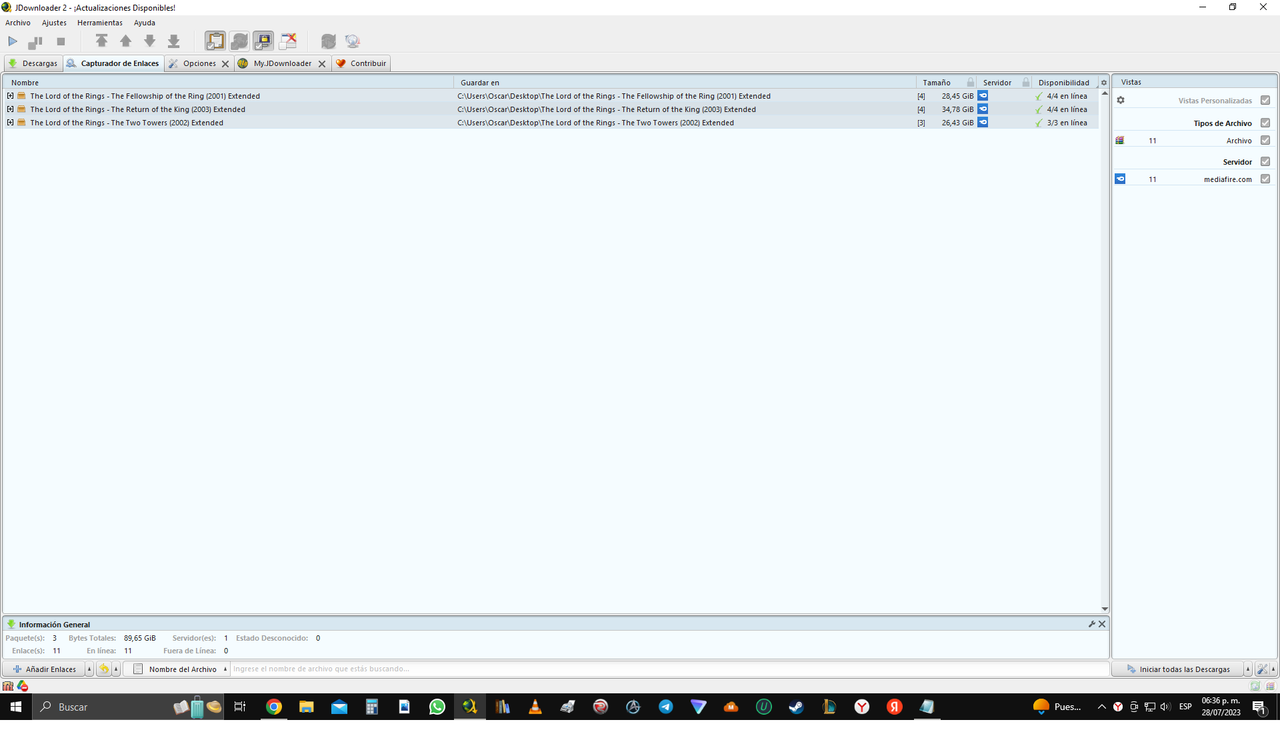Toggle the Servidor filter checkbox
The width and height of the screenshot is (1280, 736).
(1265, 161)
